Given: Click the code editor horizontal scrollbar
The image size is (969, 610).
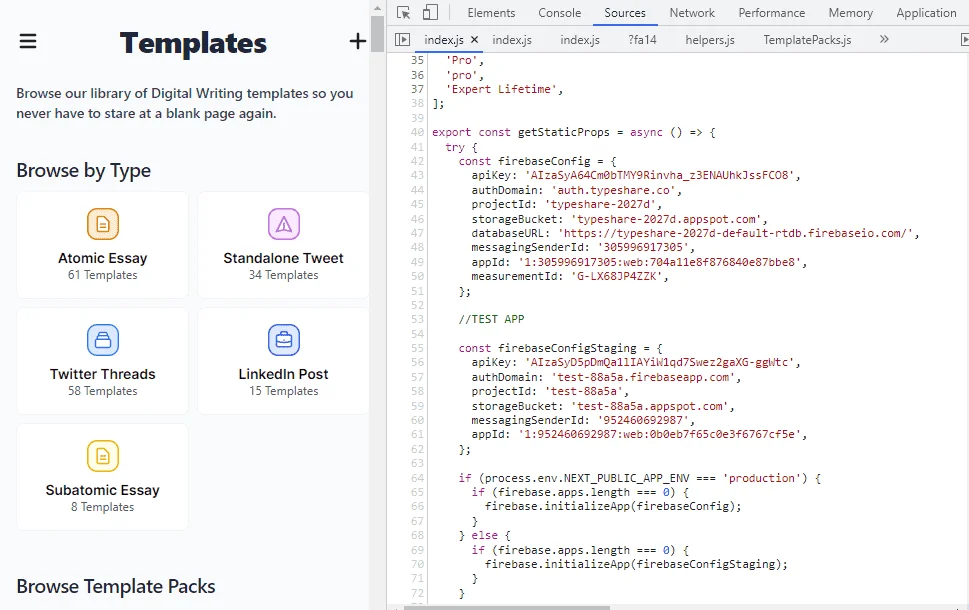Looking at the screenshot, I should 507,608.
